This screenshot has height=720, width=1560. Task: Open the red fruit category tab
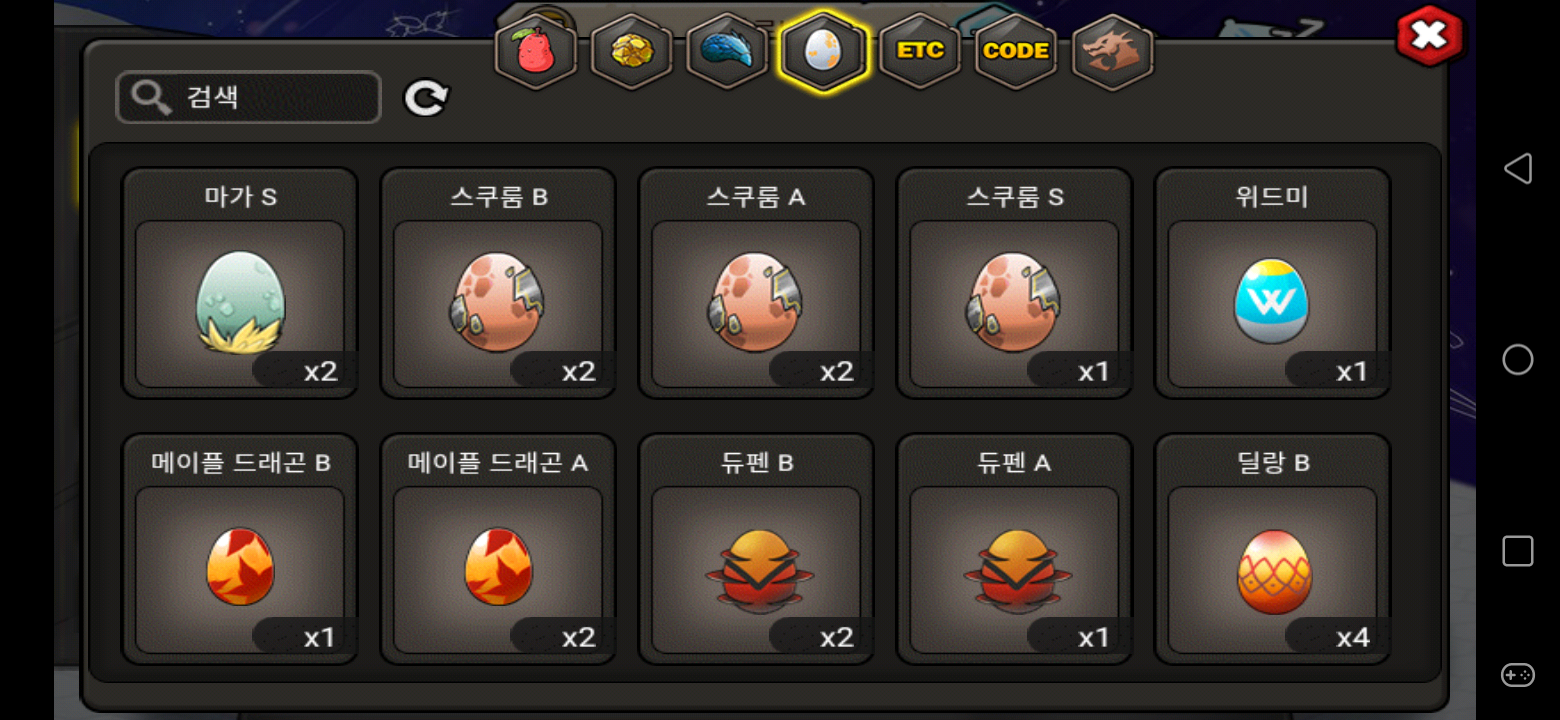(536, 52)
